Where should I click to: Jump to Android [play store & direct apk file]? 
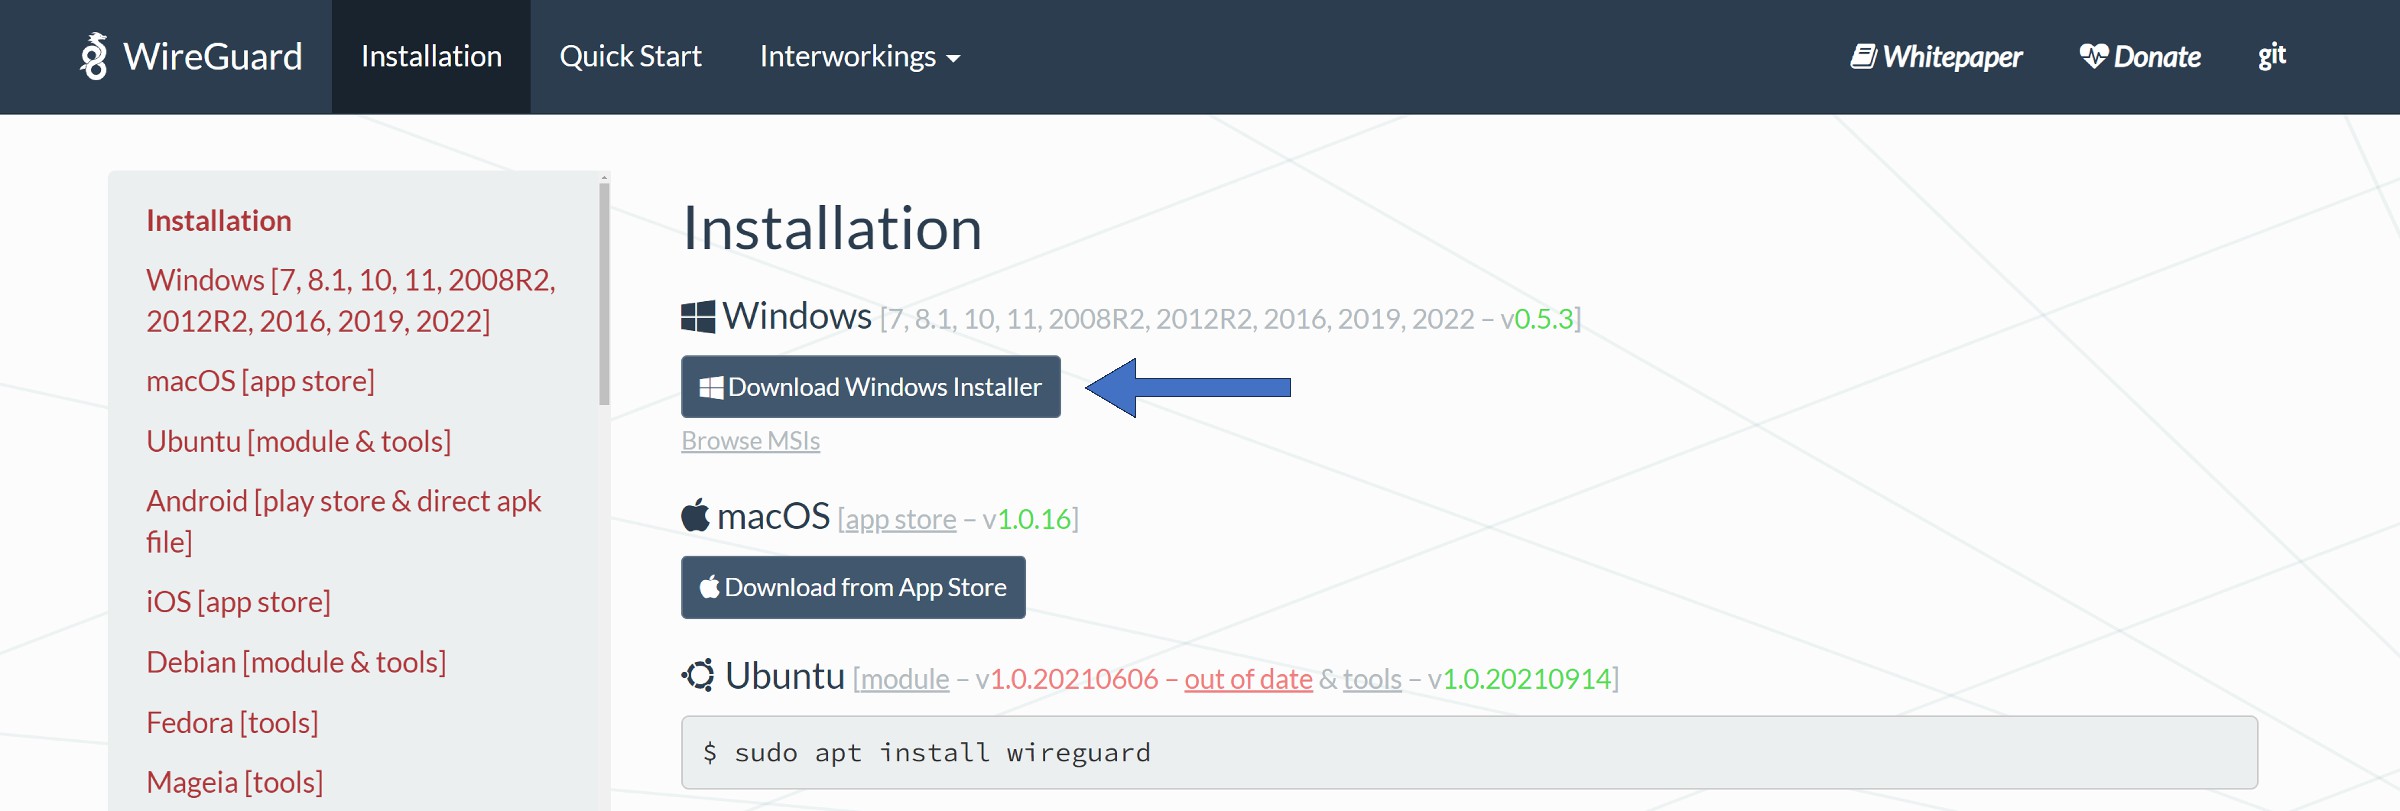click(343, 521)
